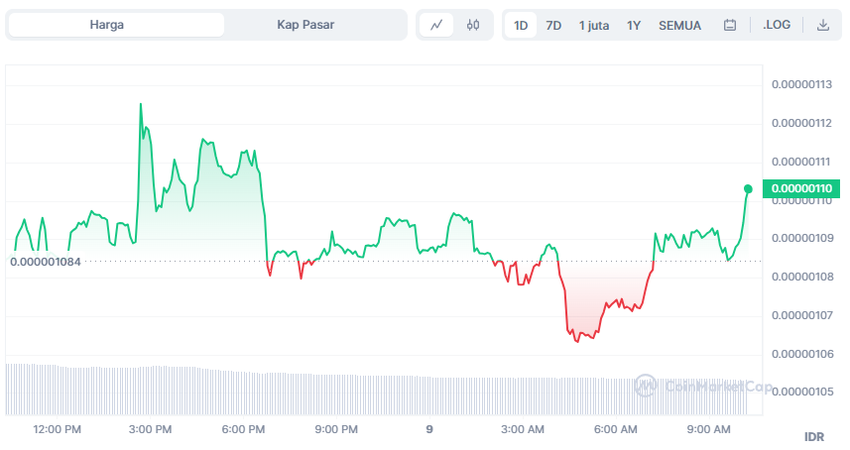Select the 7D time range
This screenshot has height=450, width=850.
tap(553, 25)
